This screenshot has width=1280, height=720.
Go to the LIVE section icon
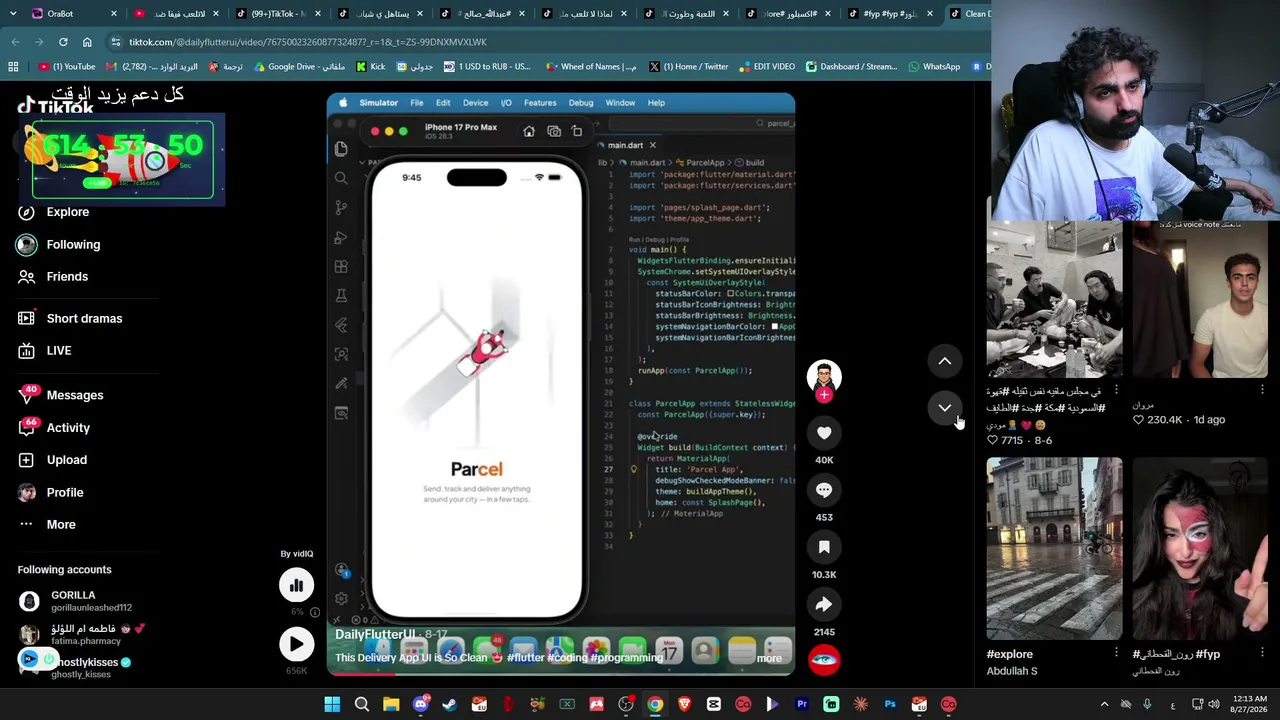(27, 350)
